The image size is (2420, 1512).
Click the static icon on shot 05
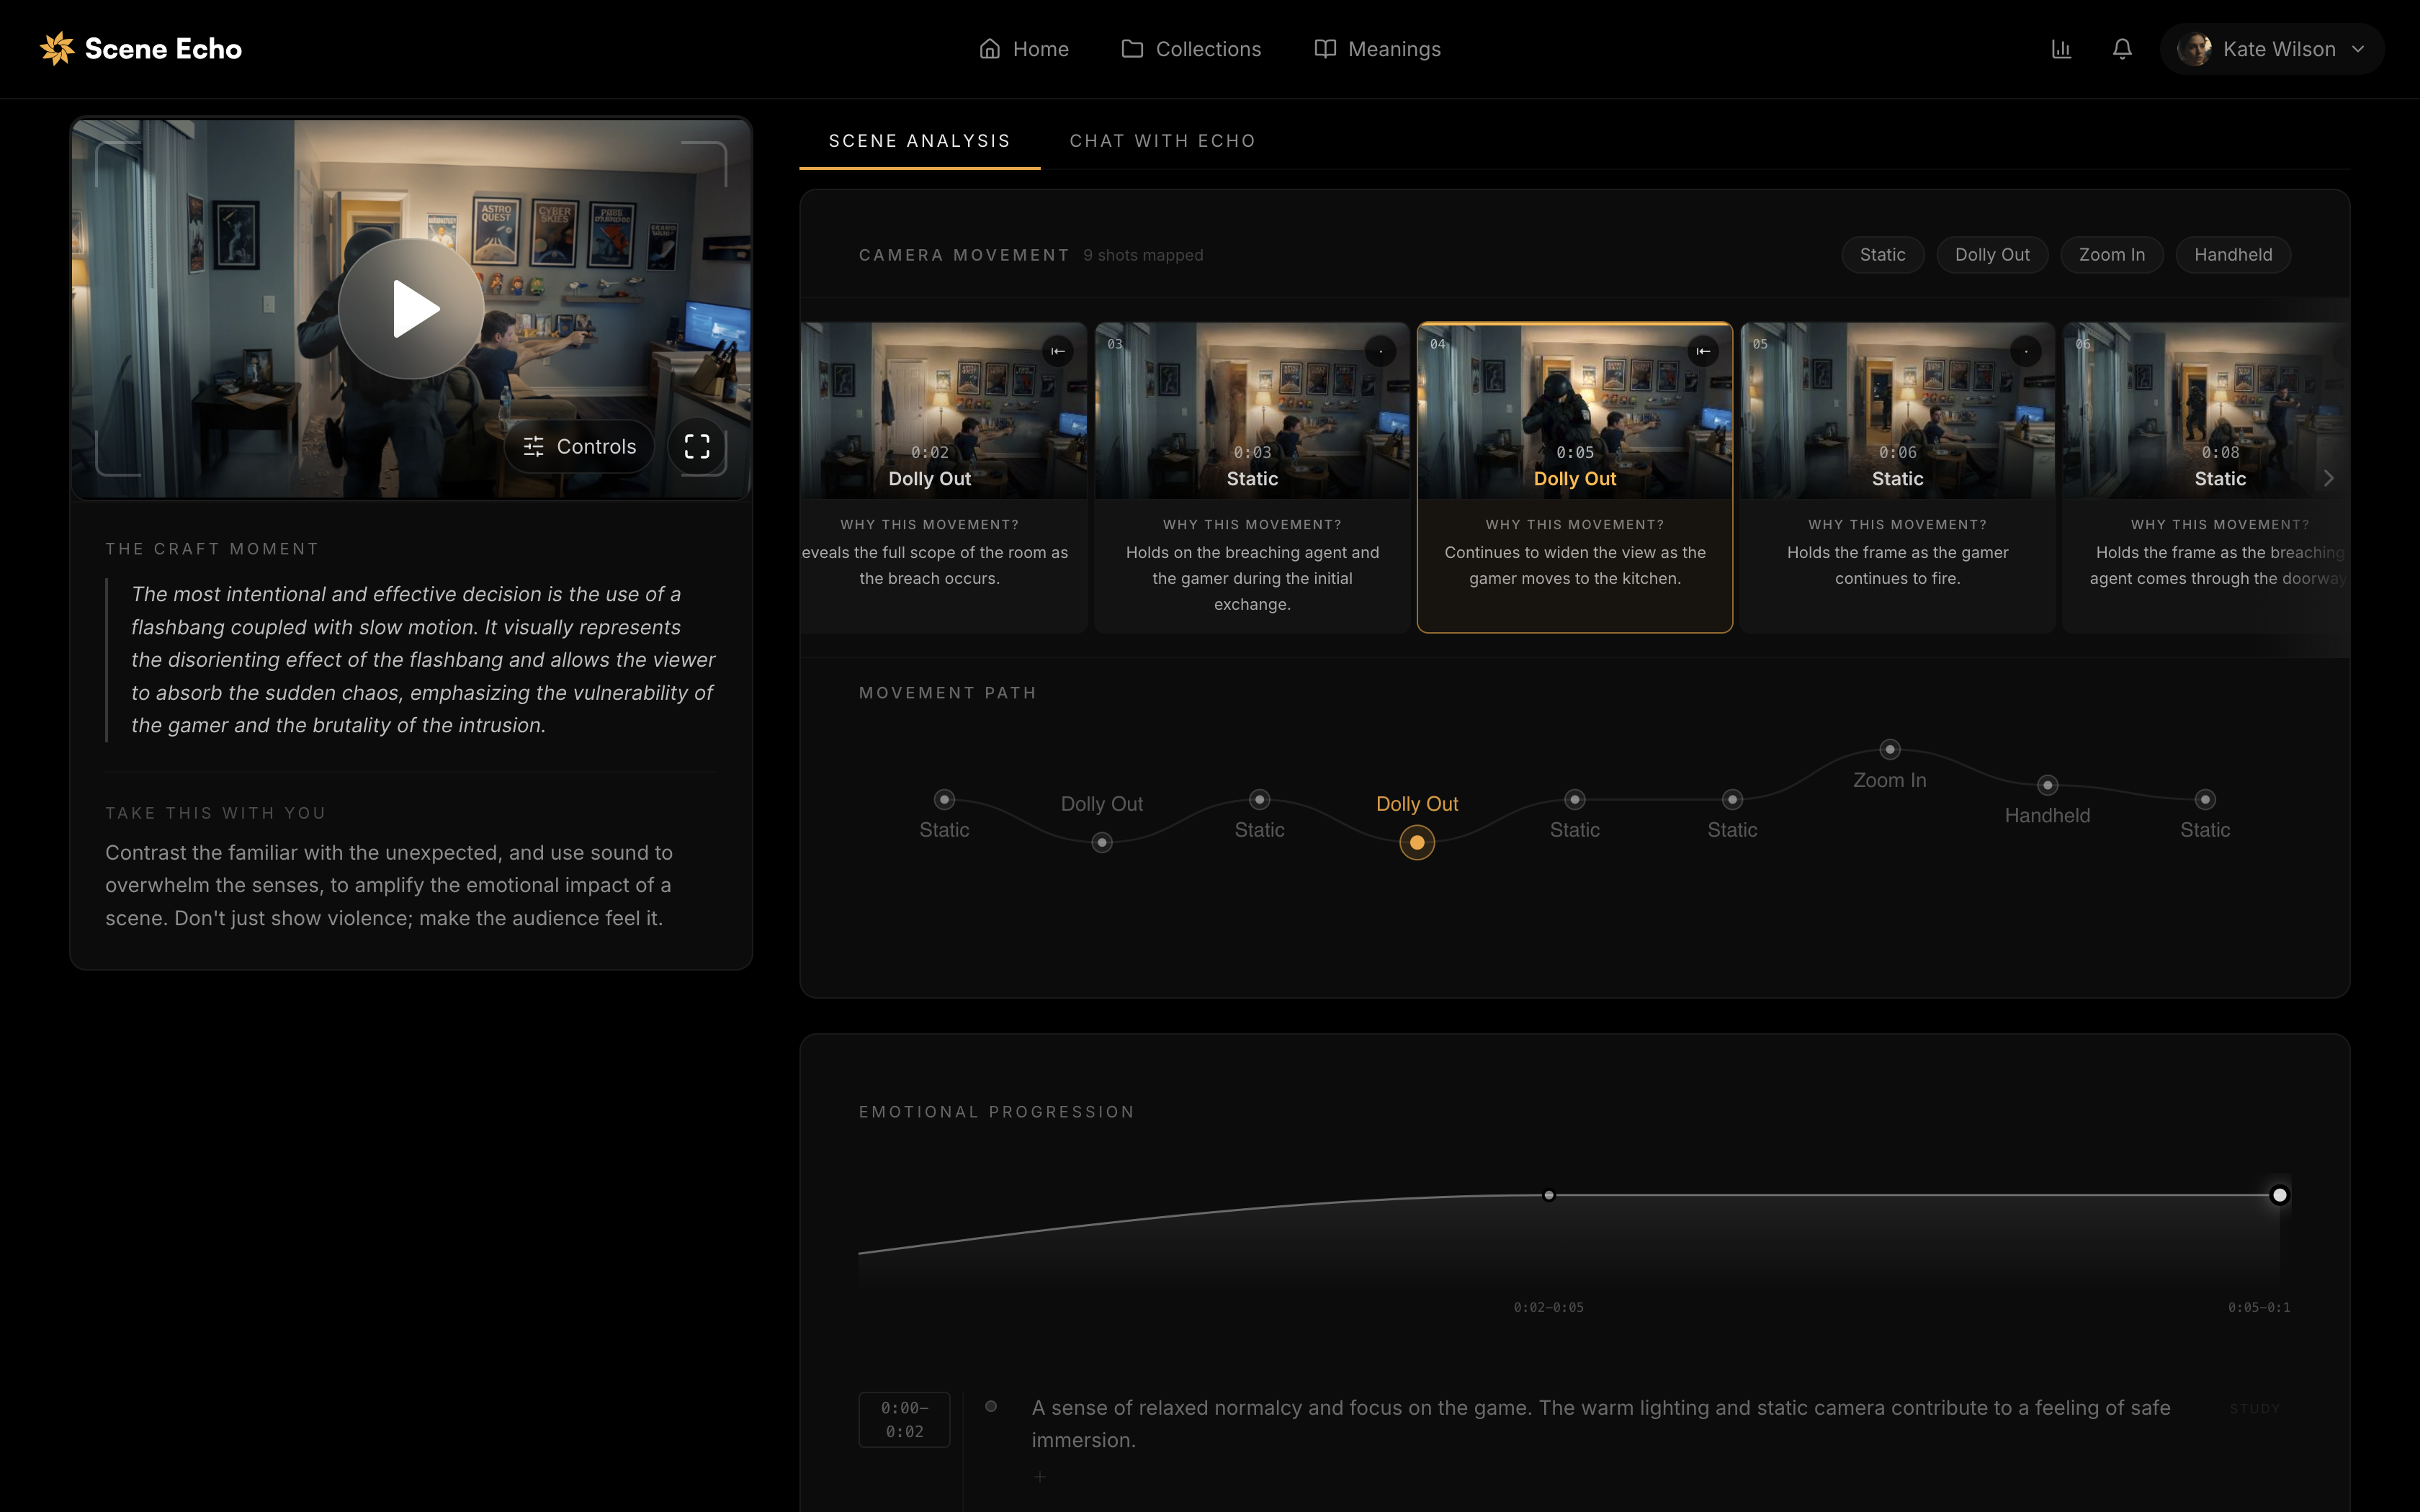click(x=2025, y=351)
